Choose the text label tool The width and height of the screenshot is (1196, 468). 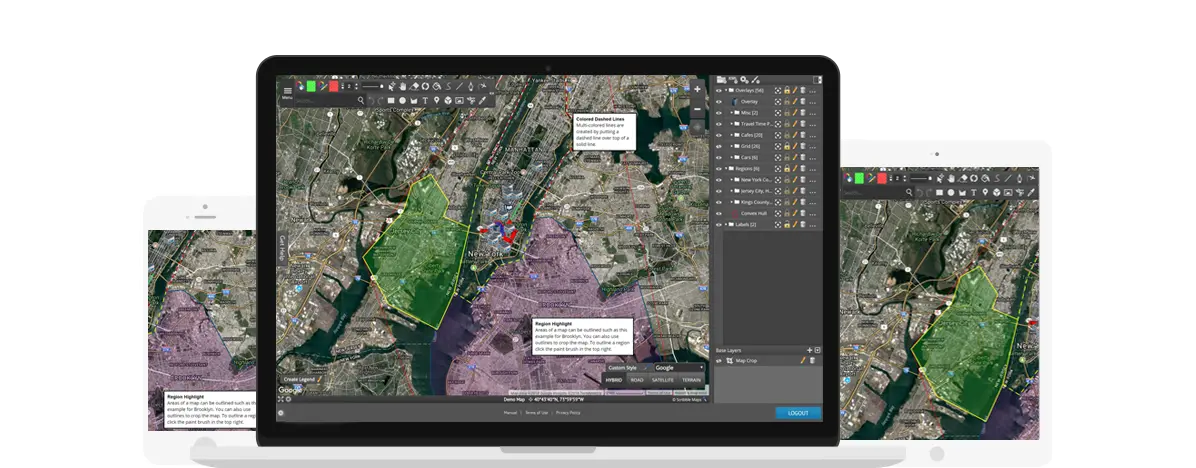point(425,100)
